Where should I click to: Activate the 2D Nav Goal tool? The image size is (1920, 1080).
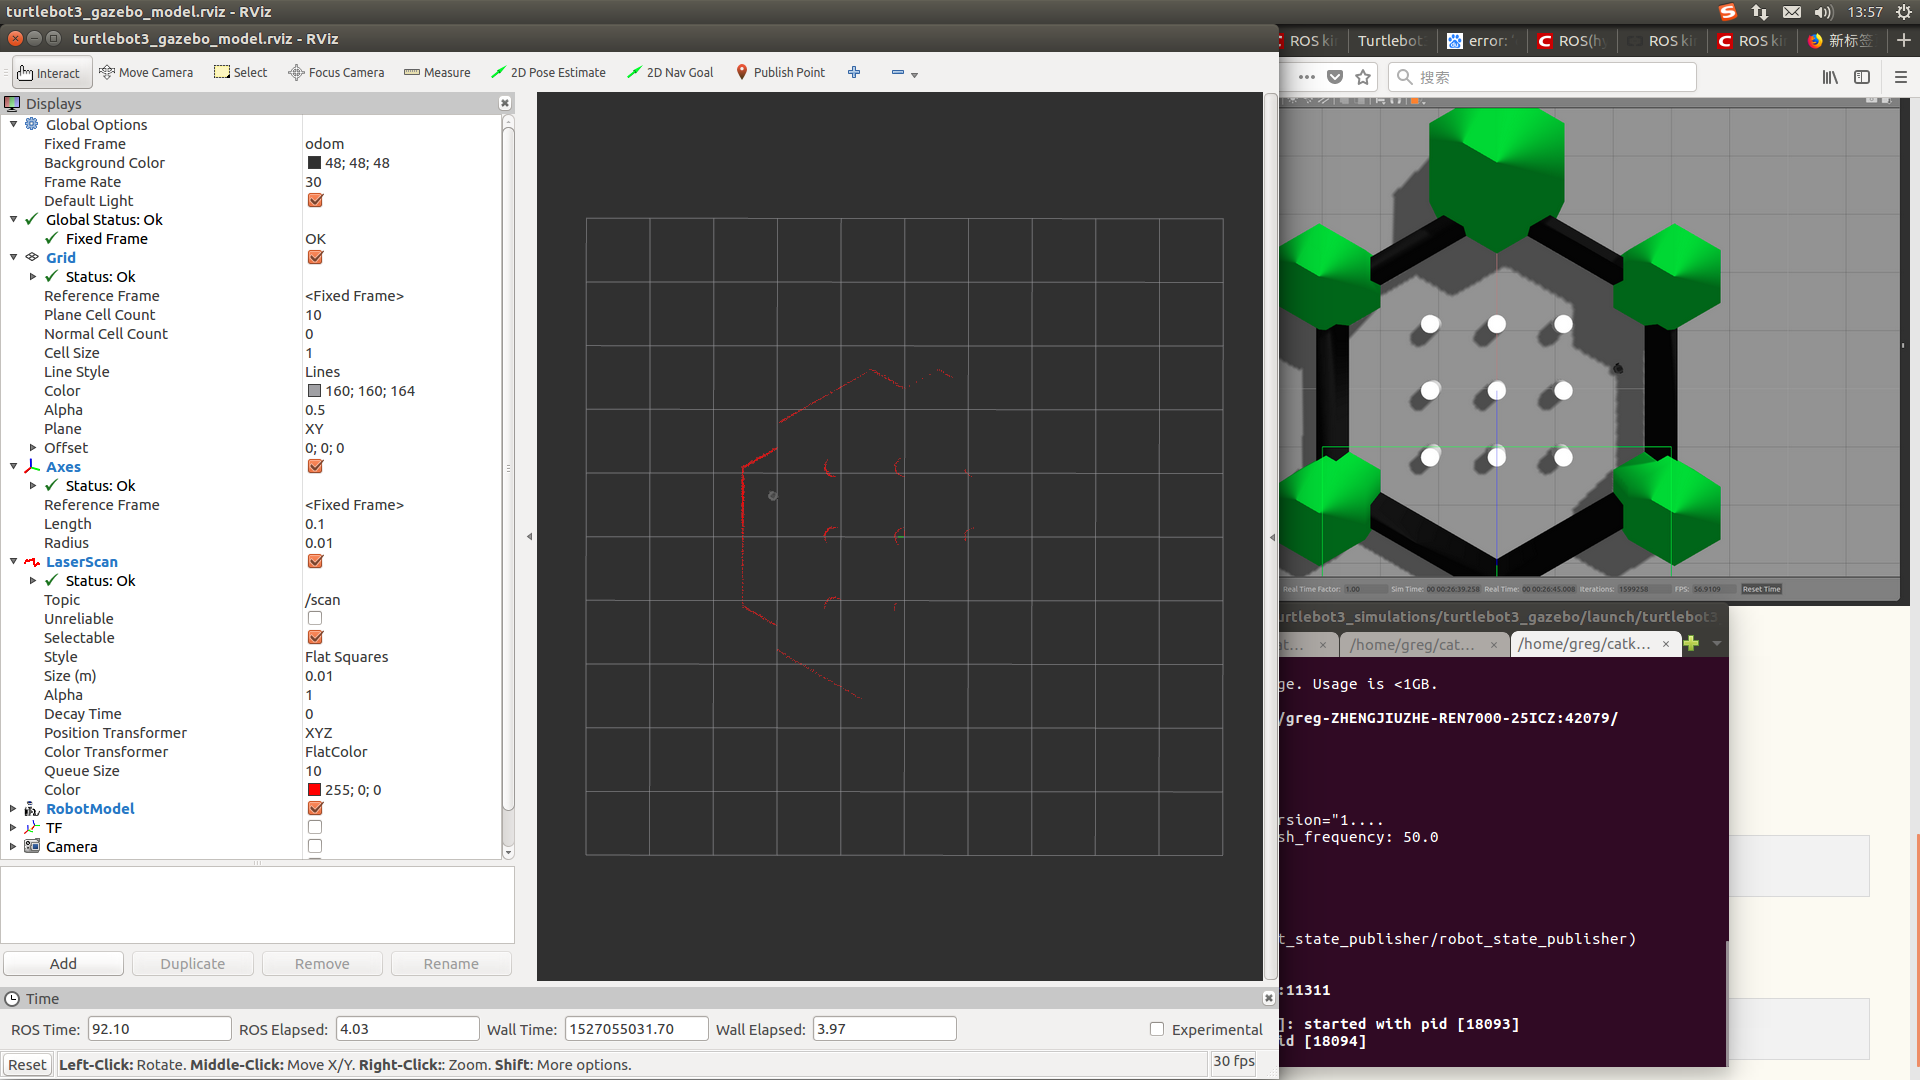click(669, 72)
